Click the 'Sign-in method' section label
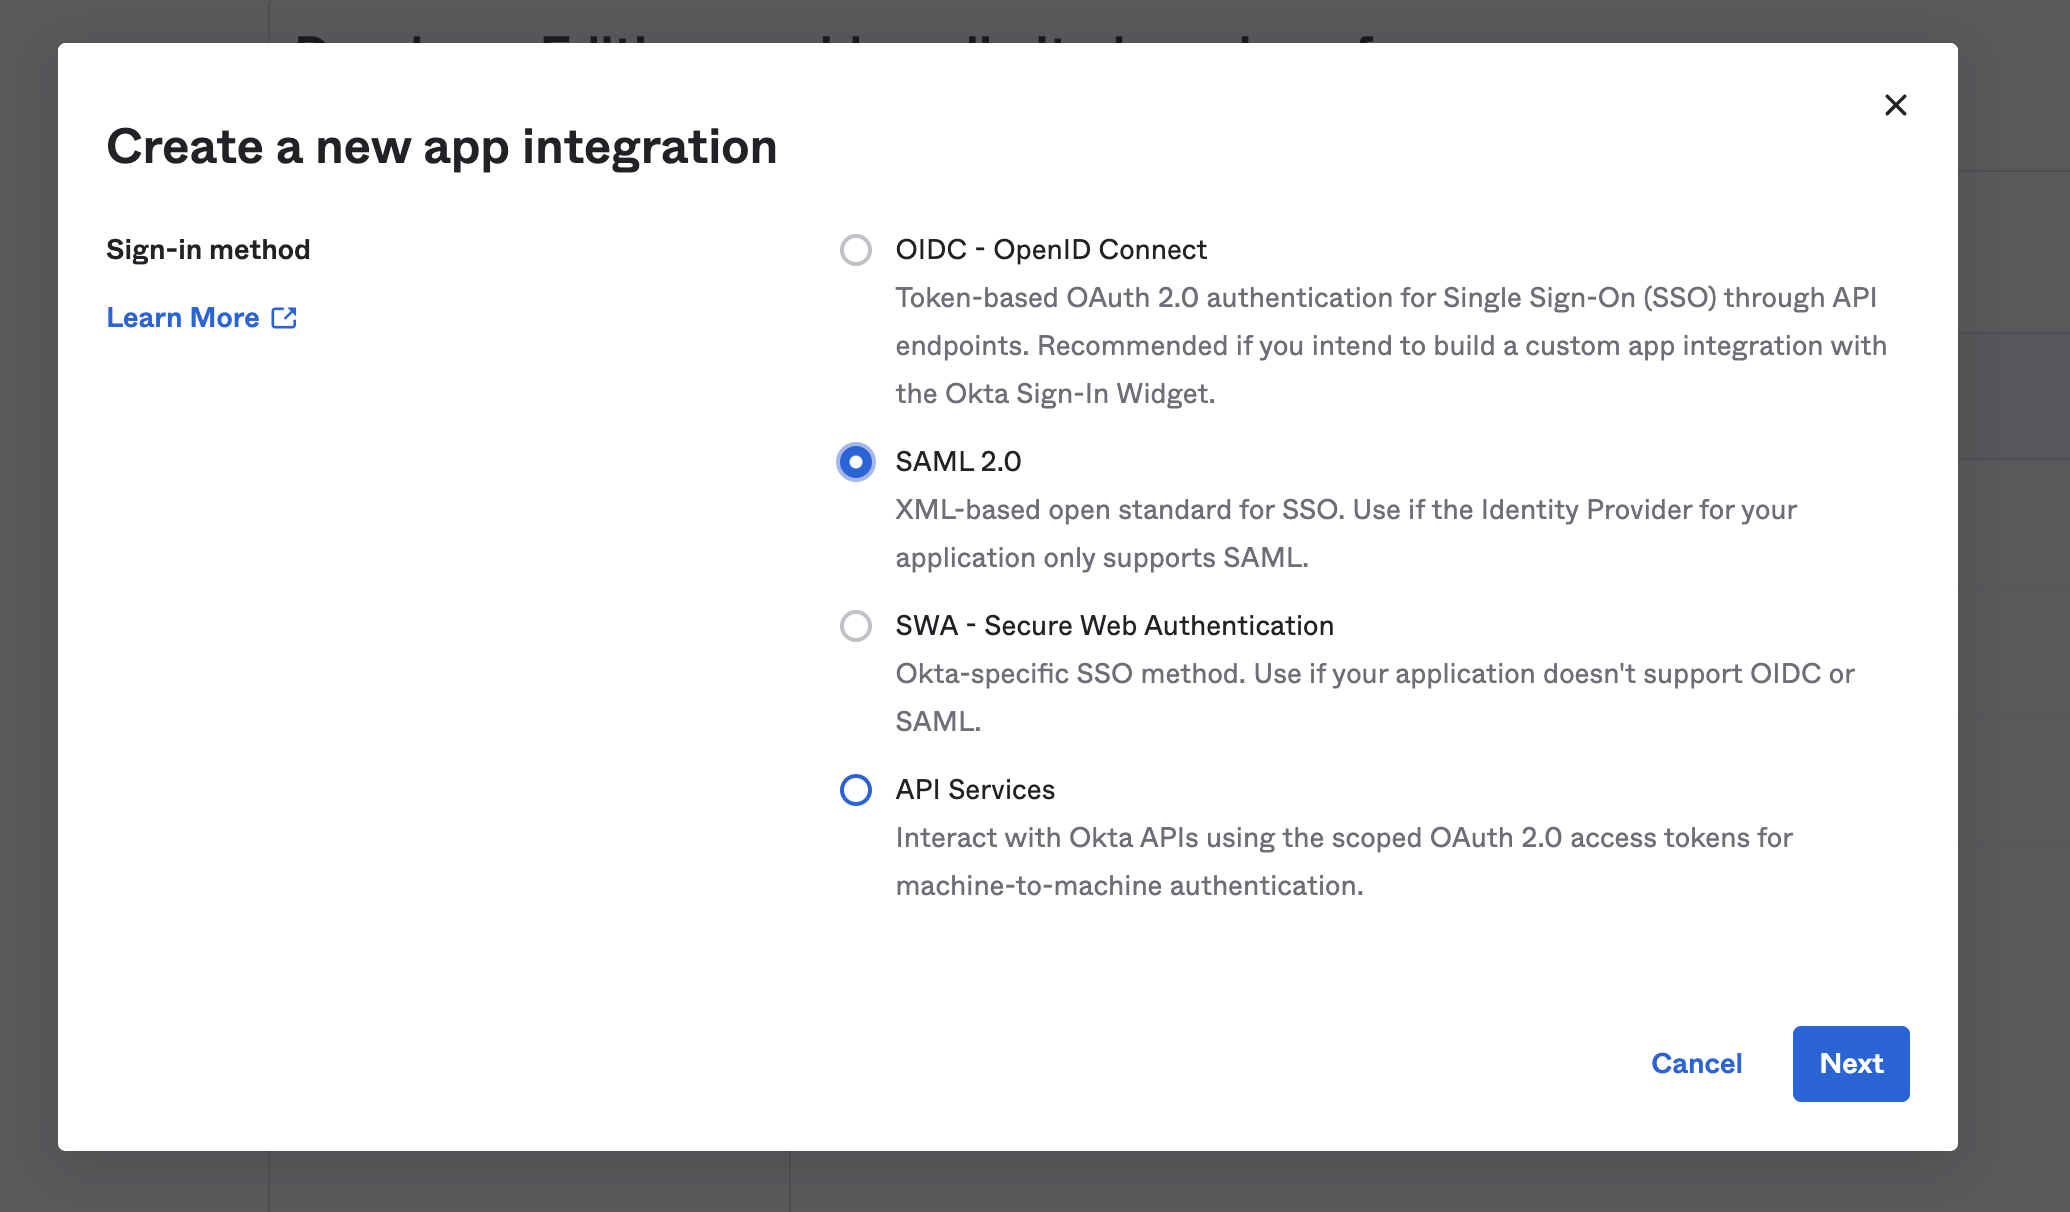 [x=208, y=250]
